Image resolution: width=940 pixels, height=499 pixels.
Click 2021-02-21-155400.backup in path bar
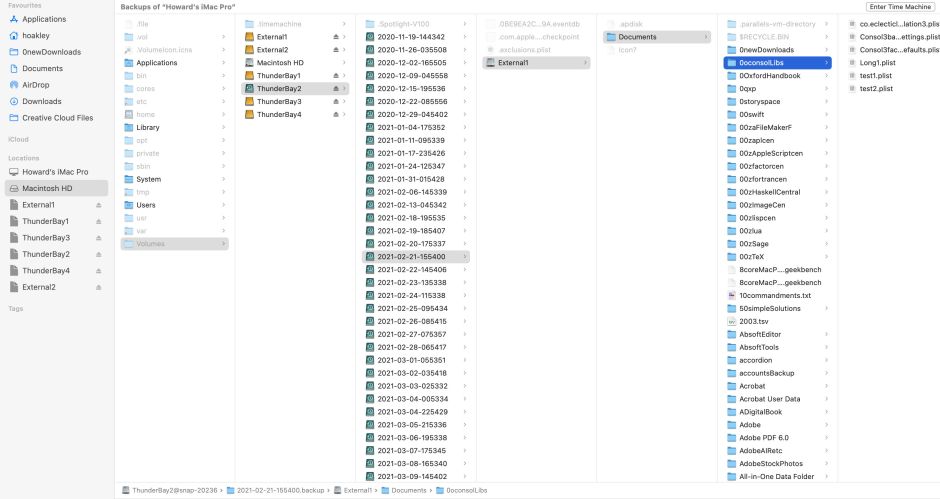pyautogui.click(x=275, y=491)
